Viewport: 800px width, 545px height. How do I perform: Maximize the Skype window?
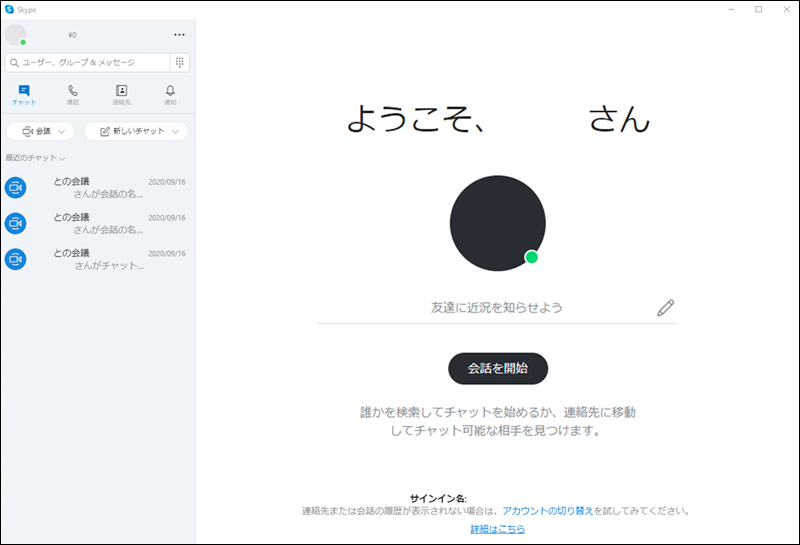point(759,9)
